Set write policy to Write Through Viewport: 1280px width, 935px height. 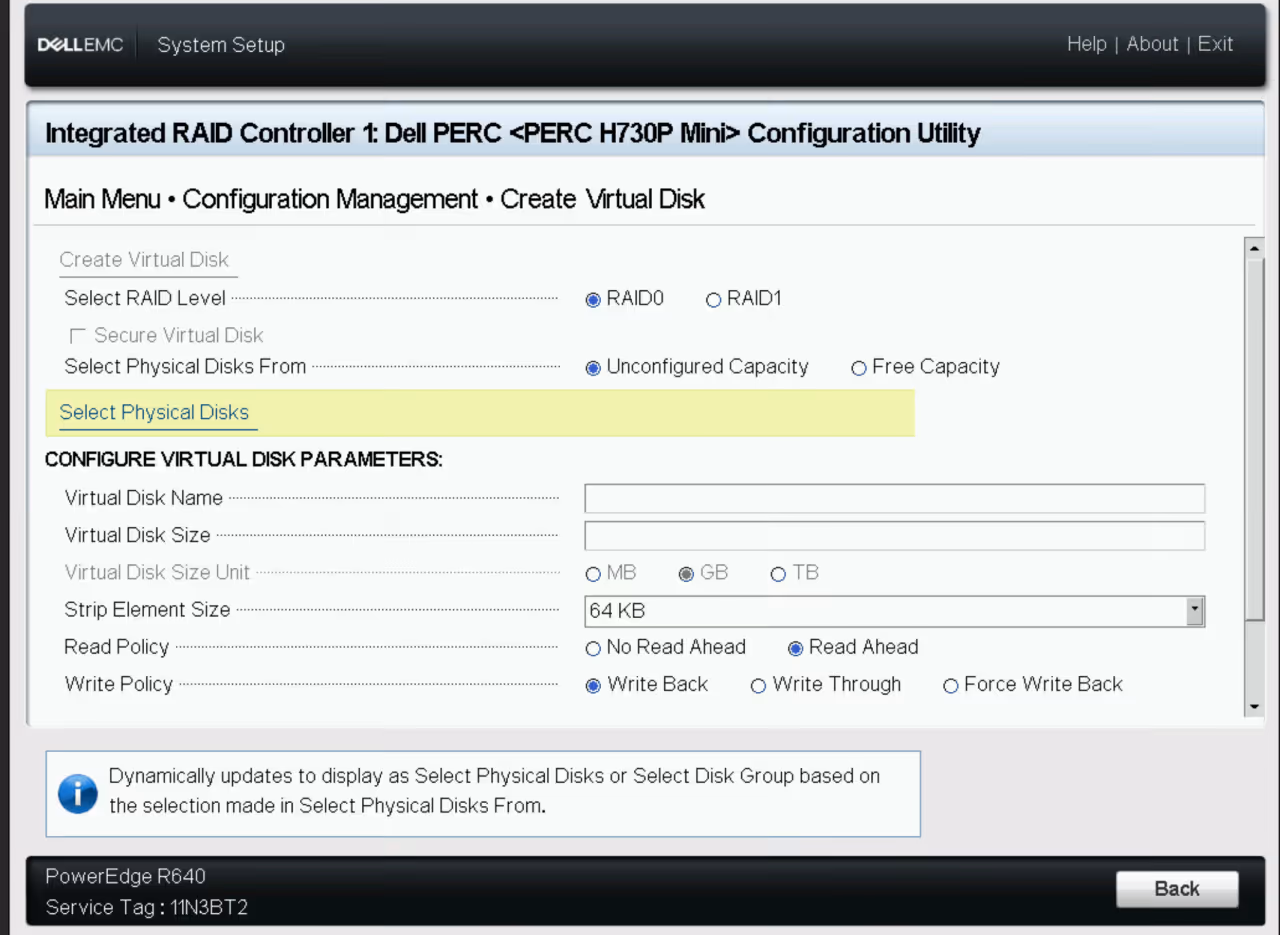(758, 686)
